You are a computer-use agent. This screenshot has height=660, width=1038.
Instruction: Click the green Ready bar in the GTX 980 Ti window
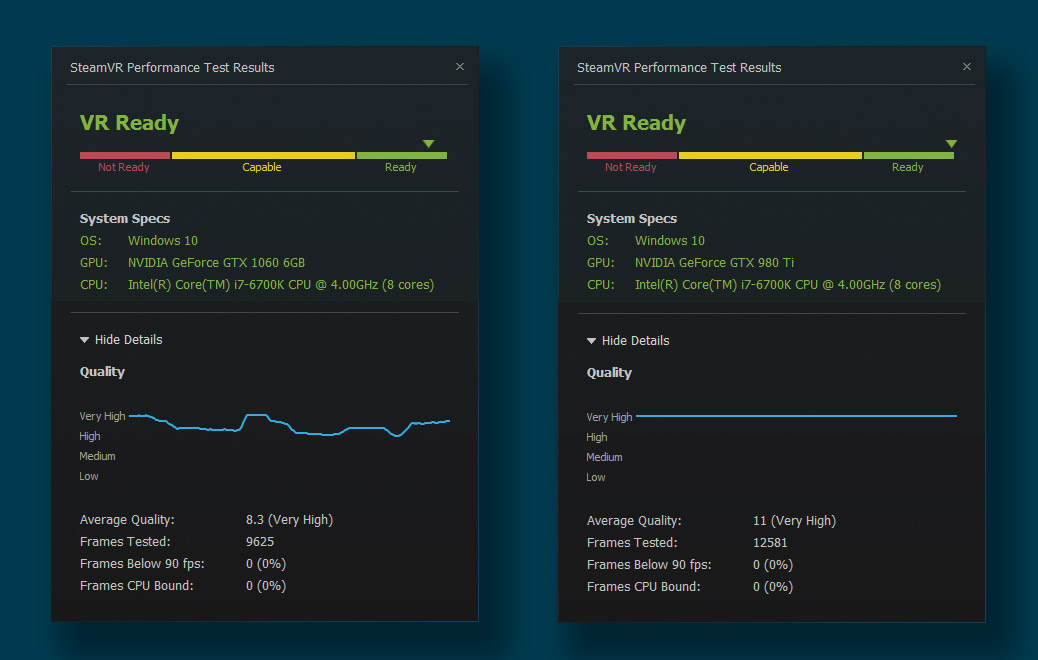pyautogui.click(x=908, y=155)
